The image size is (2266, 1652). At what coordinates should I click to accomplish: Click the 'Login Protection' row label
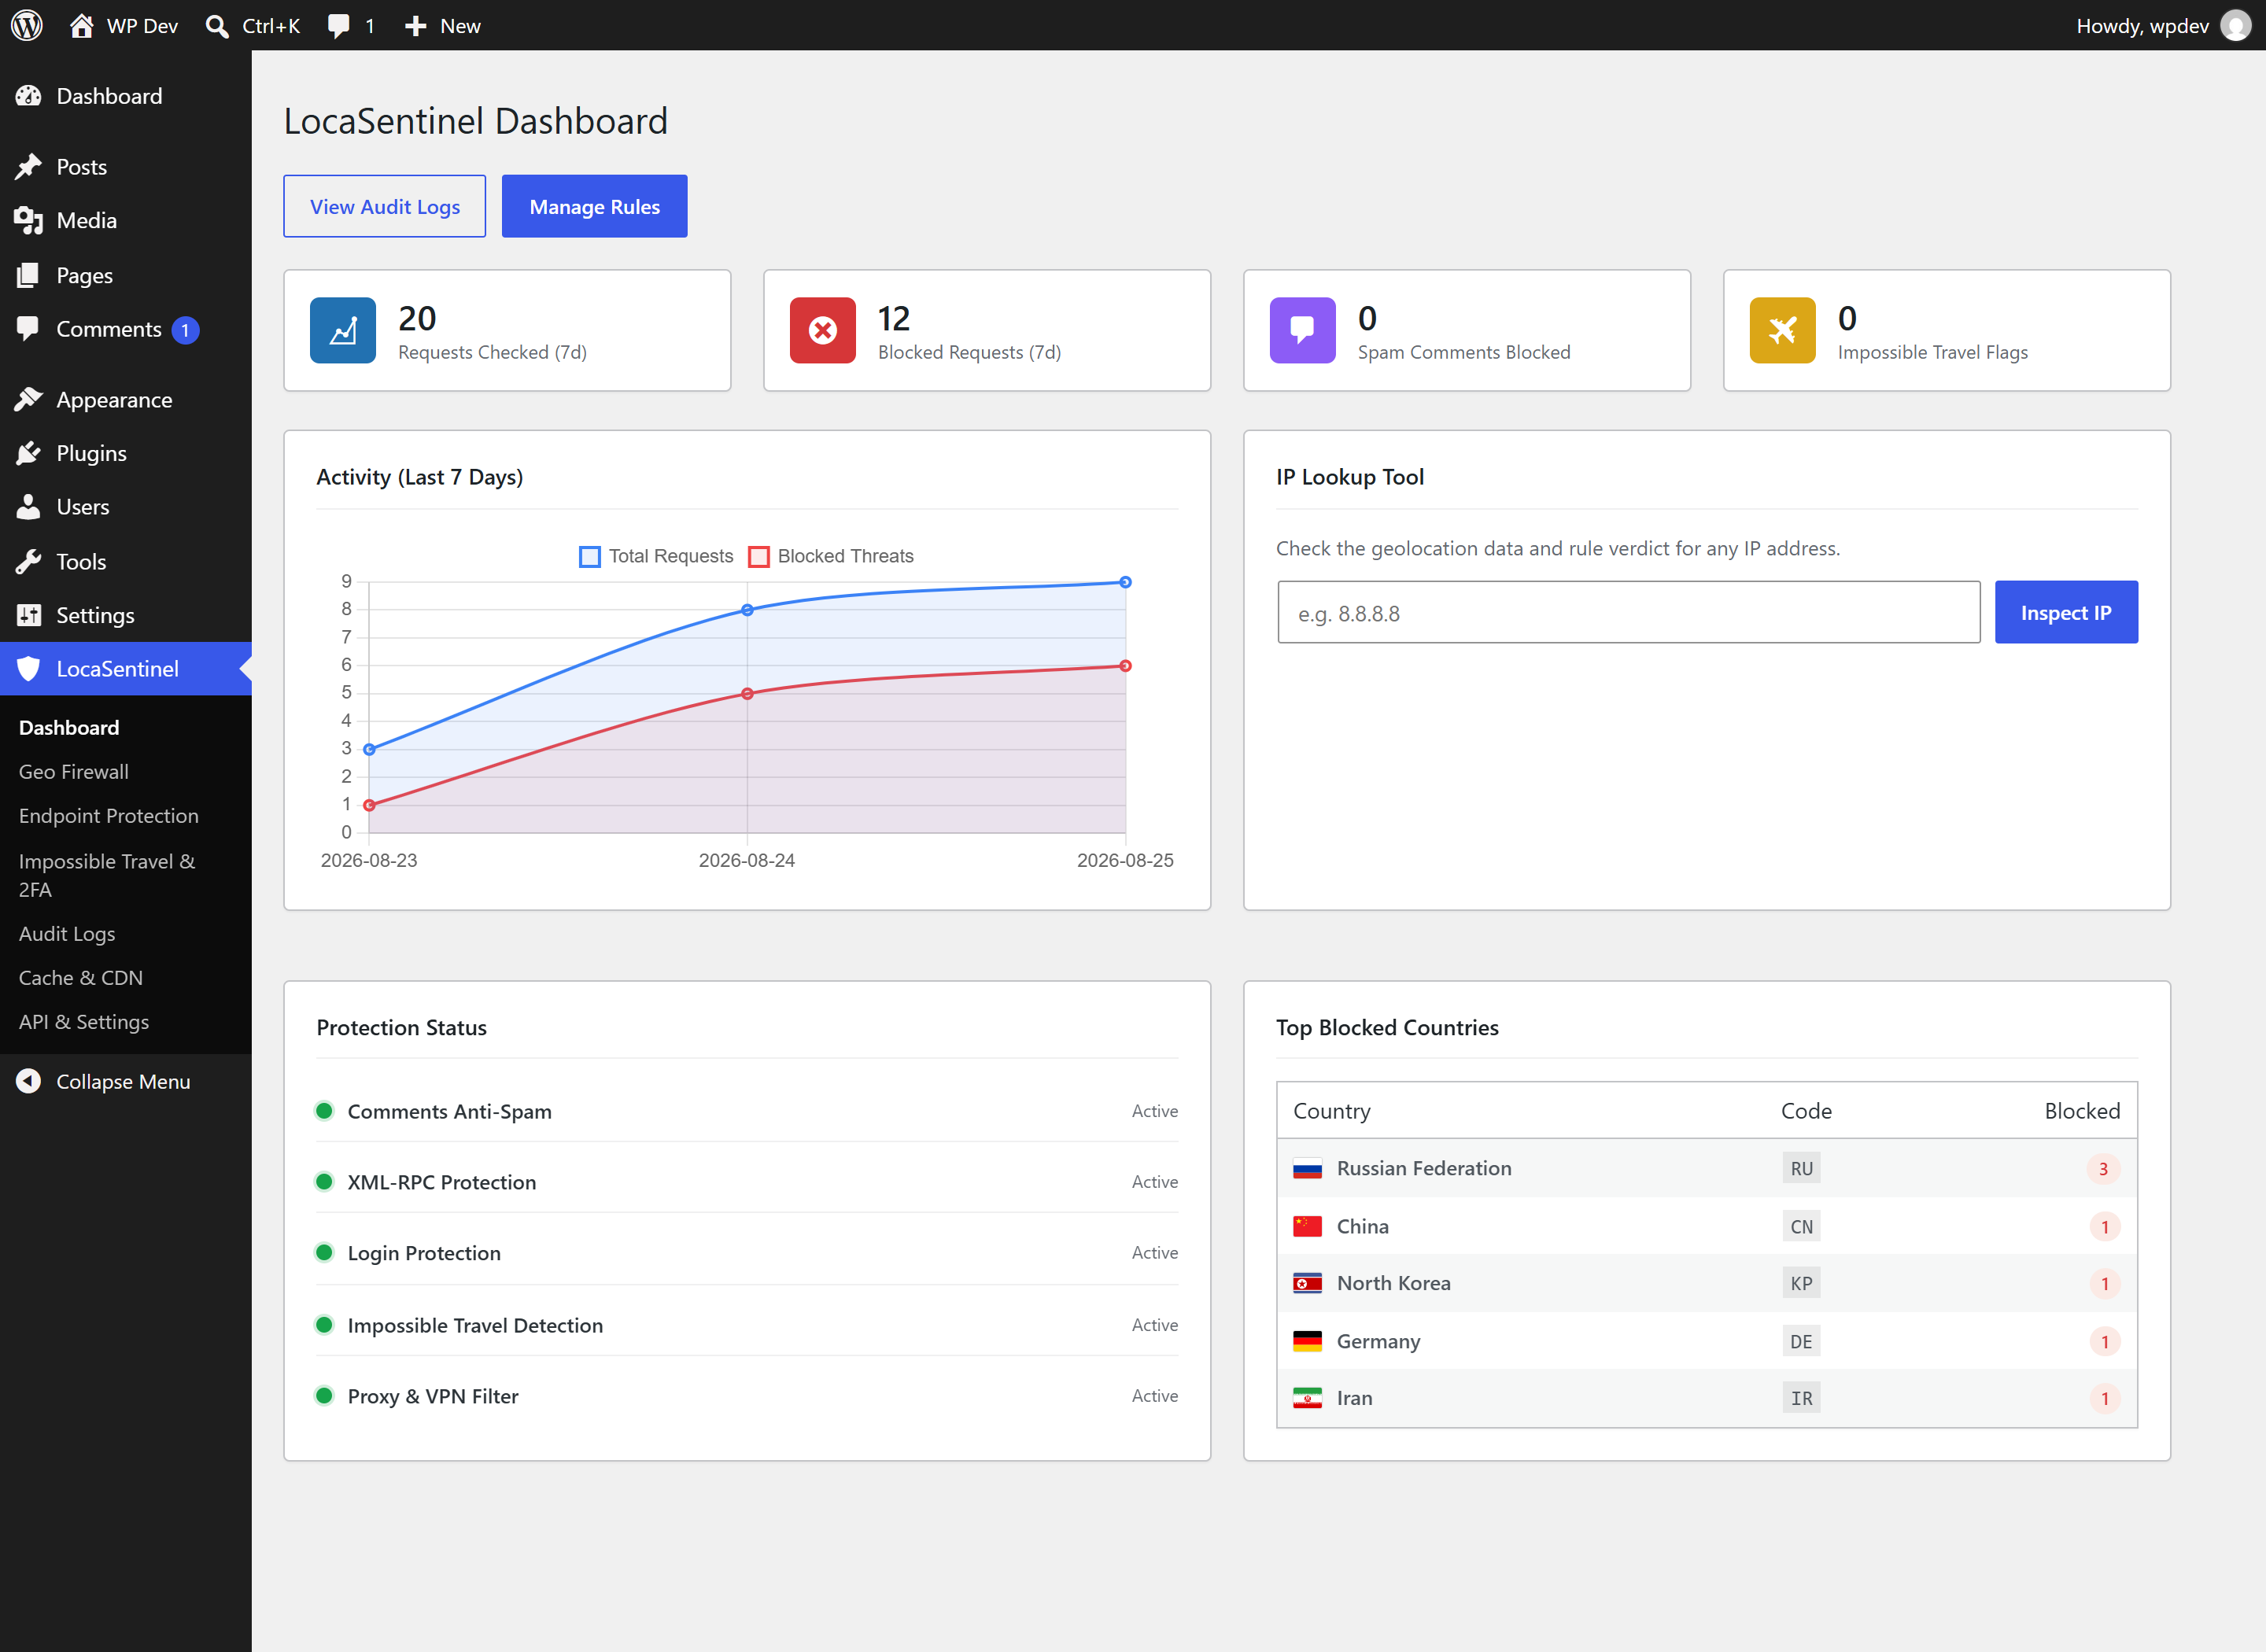[424, 1253]
